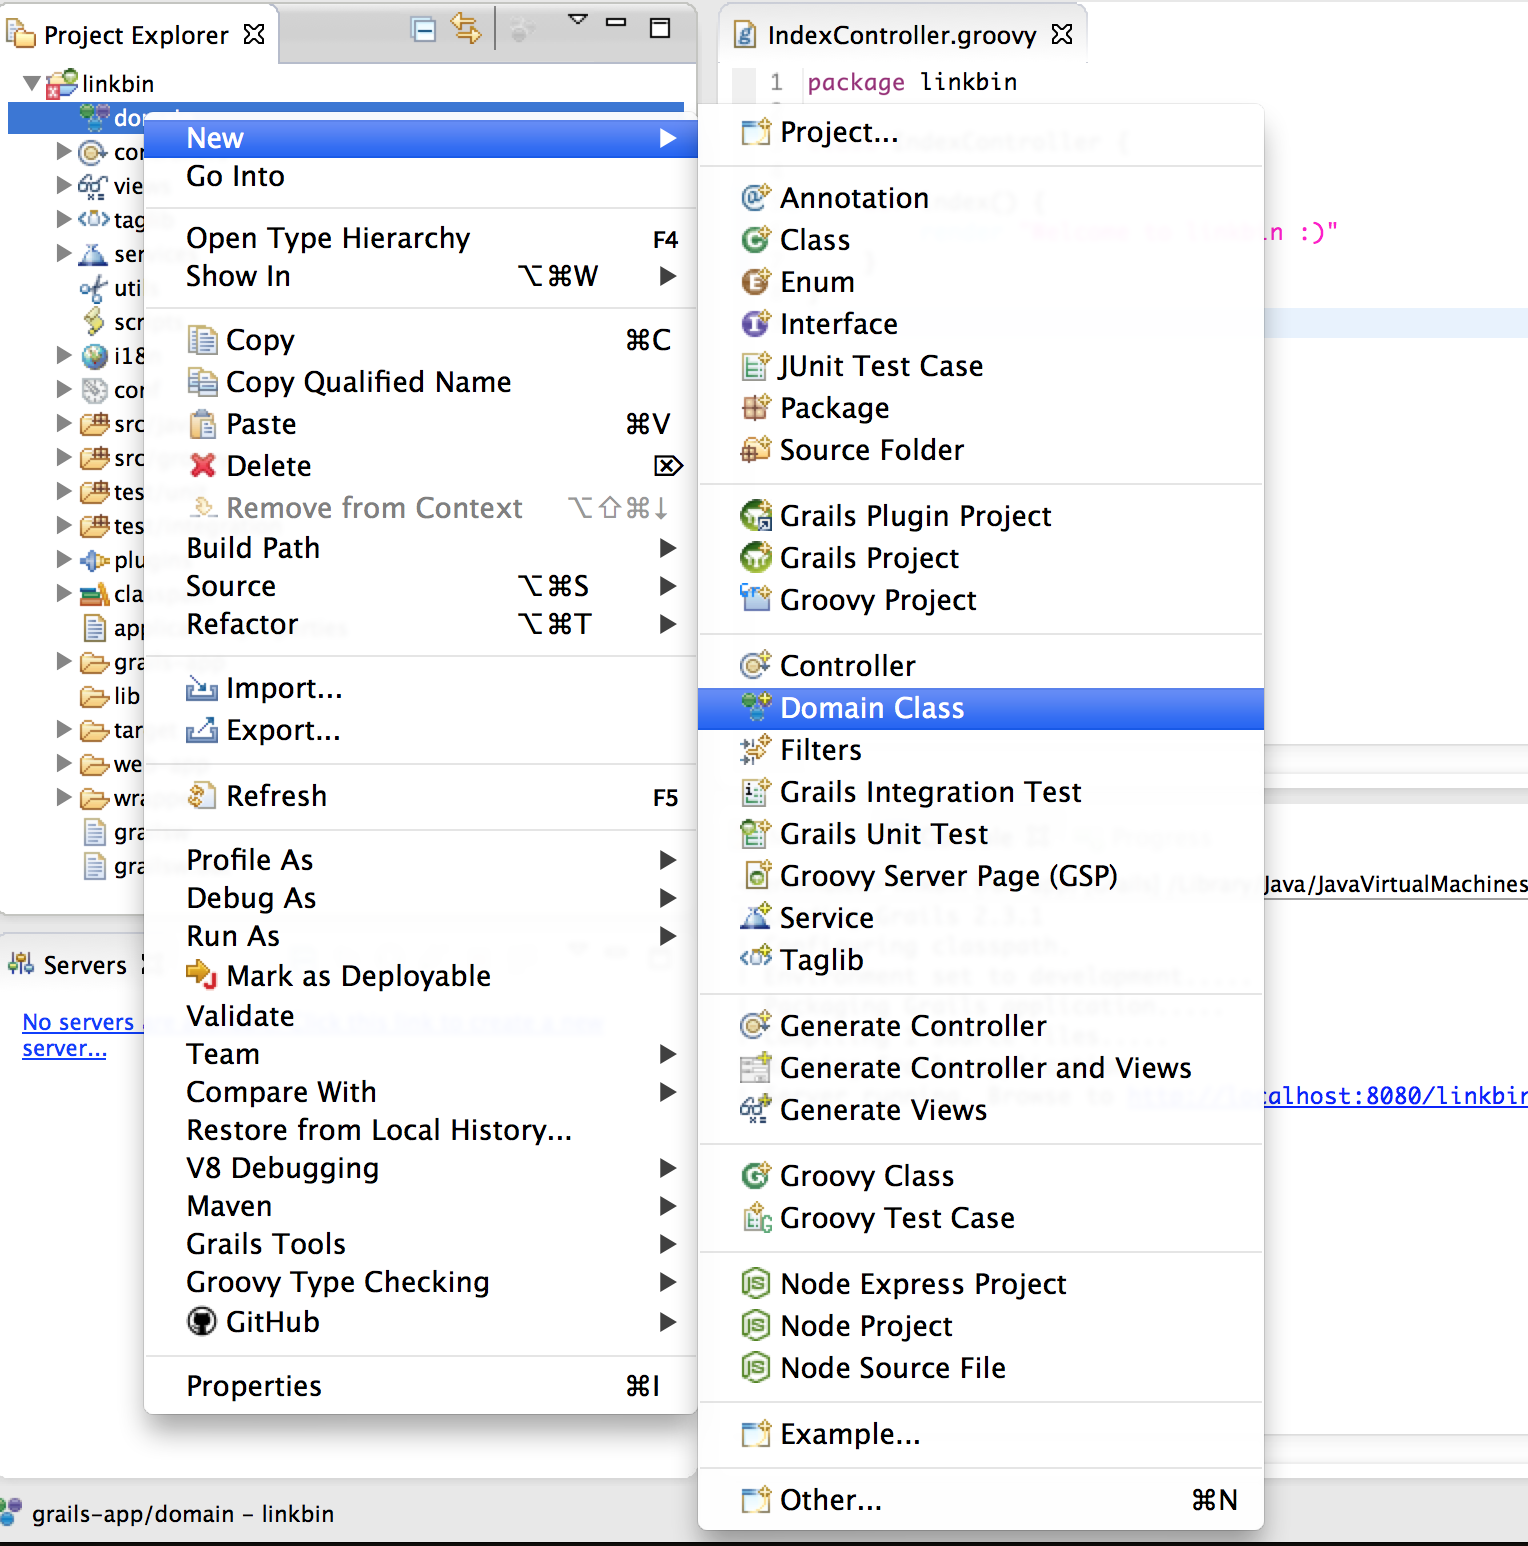
Task: Open the Project Explorer view menu triangle
Action: point(578,20)
